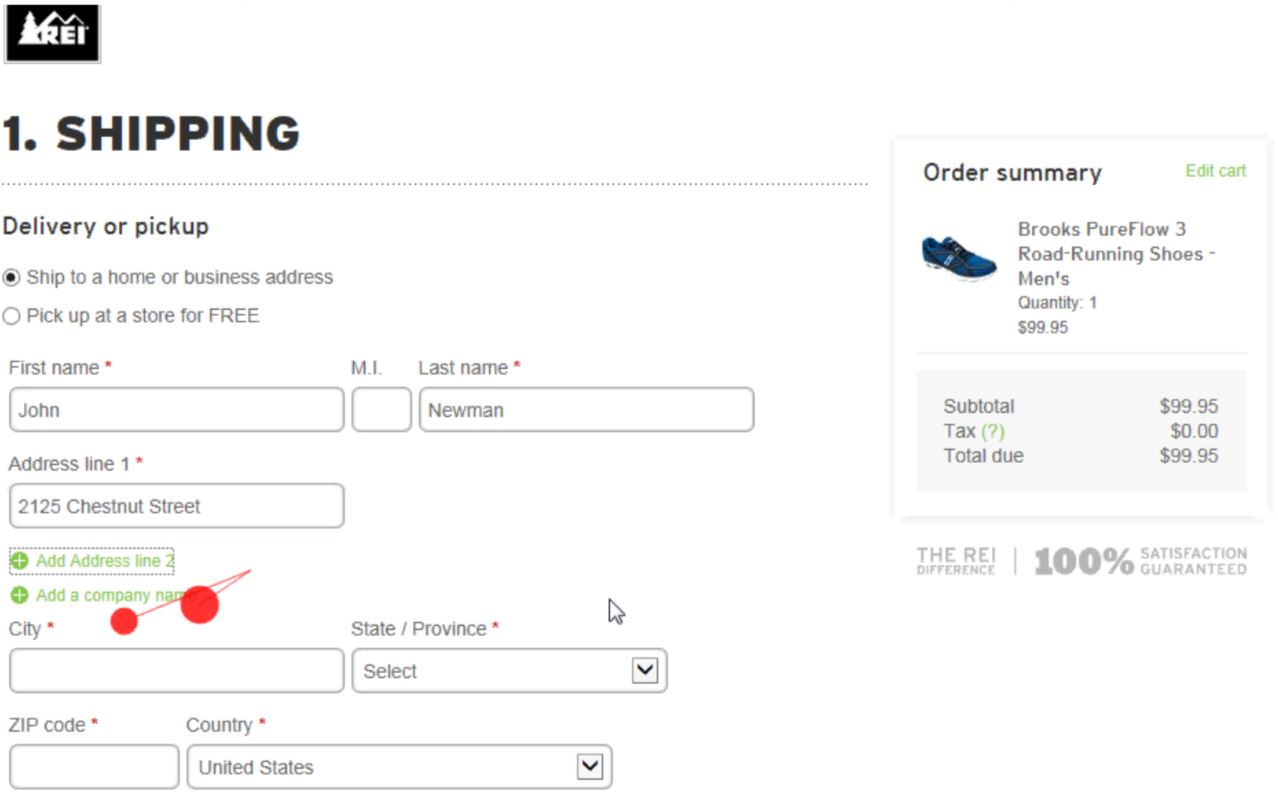This screenshot has width=1278, height=808.
Task: Open the Brooks PureFlow shoe thumbnail
Action: tap(959, 259)
